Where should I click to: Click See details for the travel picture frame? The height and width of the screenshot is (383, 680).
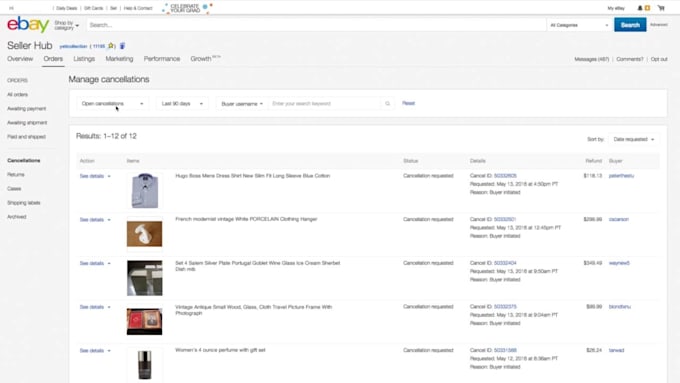pos(92,307)
